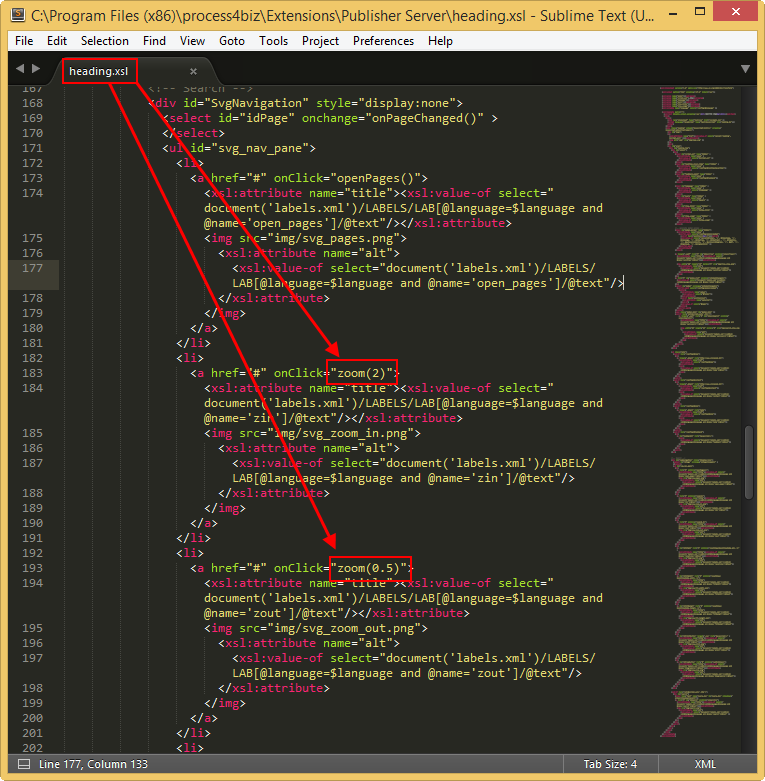
Task: Click the "zoom(2)" onClick value
Action: click(362, 373)
